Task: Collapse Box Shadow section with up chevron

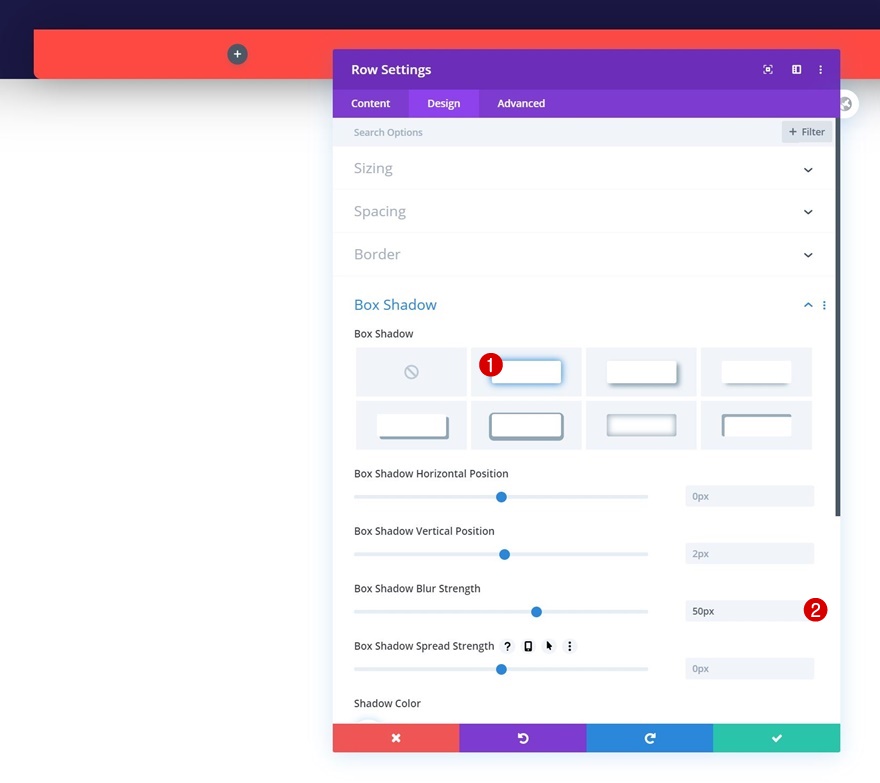Action: click(808, 305)
